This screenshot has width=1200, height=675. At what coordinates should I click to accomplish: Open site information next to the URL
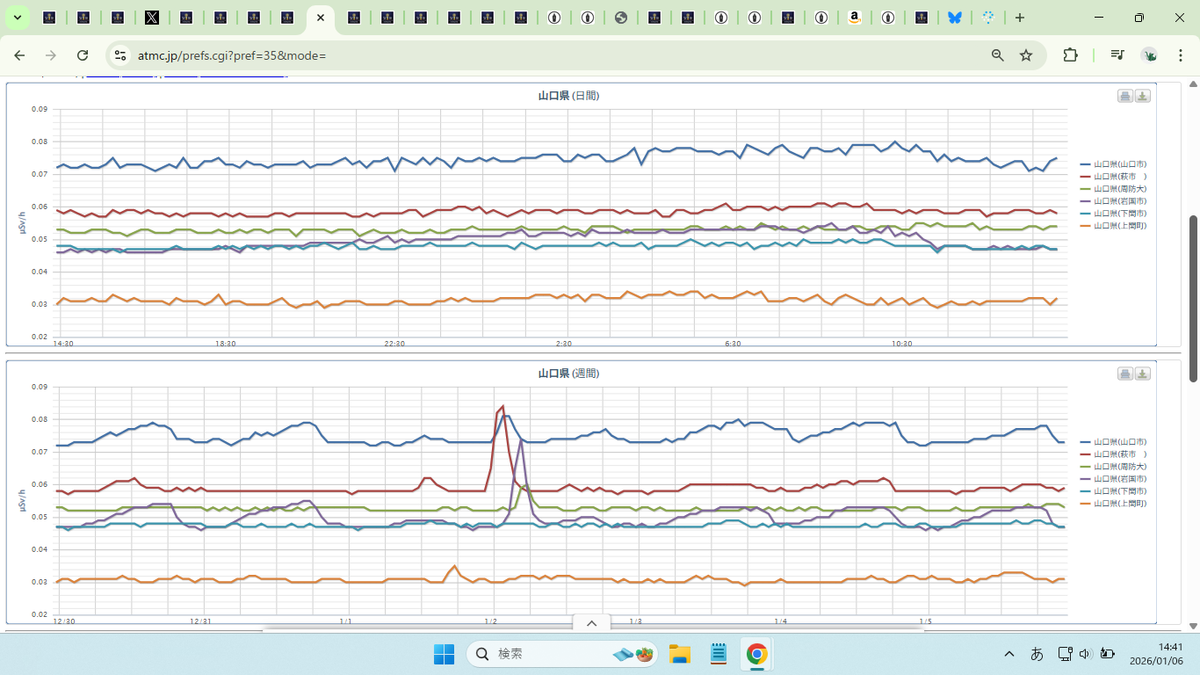[x=120, y=55]
